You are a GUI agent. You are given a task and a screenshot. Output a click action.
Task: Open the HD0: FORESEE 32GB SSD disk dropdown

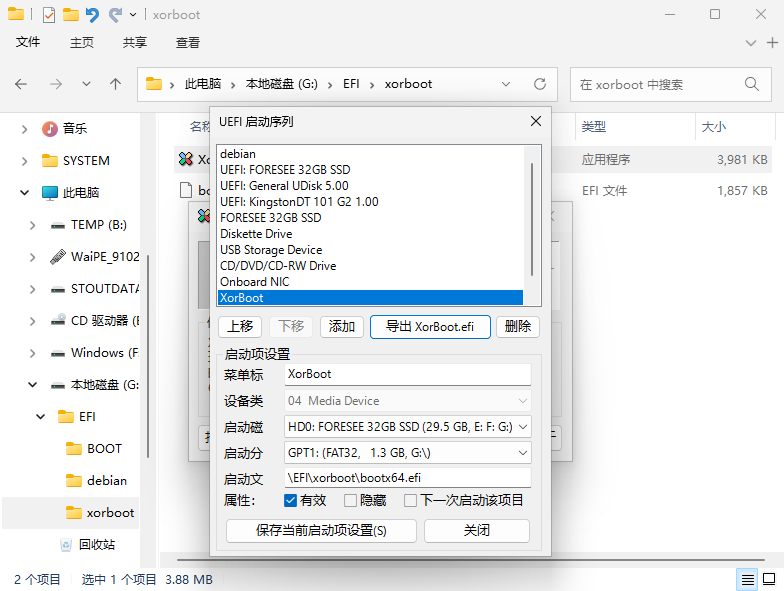pyautogui.click(x=408, y=426)
